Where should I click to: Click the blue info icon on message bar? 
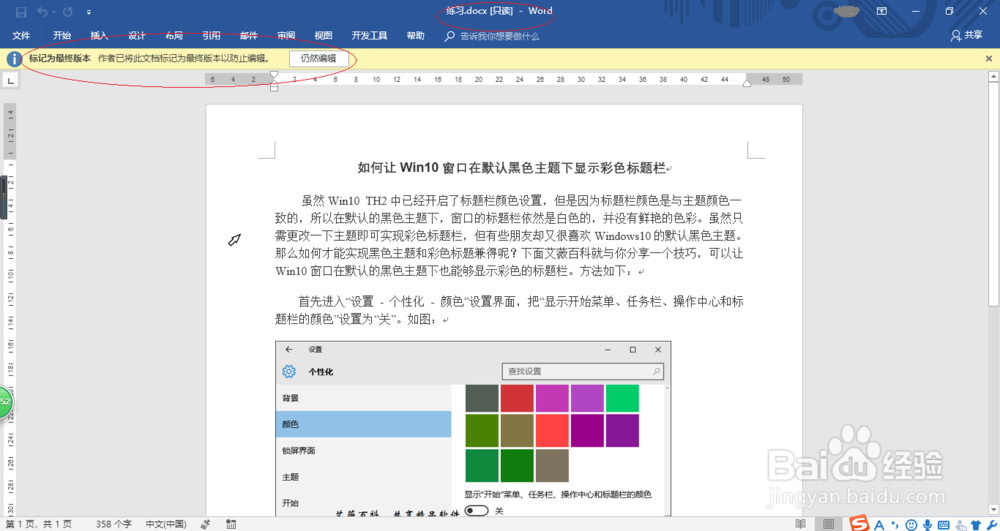click(x=13, y=59)
